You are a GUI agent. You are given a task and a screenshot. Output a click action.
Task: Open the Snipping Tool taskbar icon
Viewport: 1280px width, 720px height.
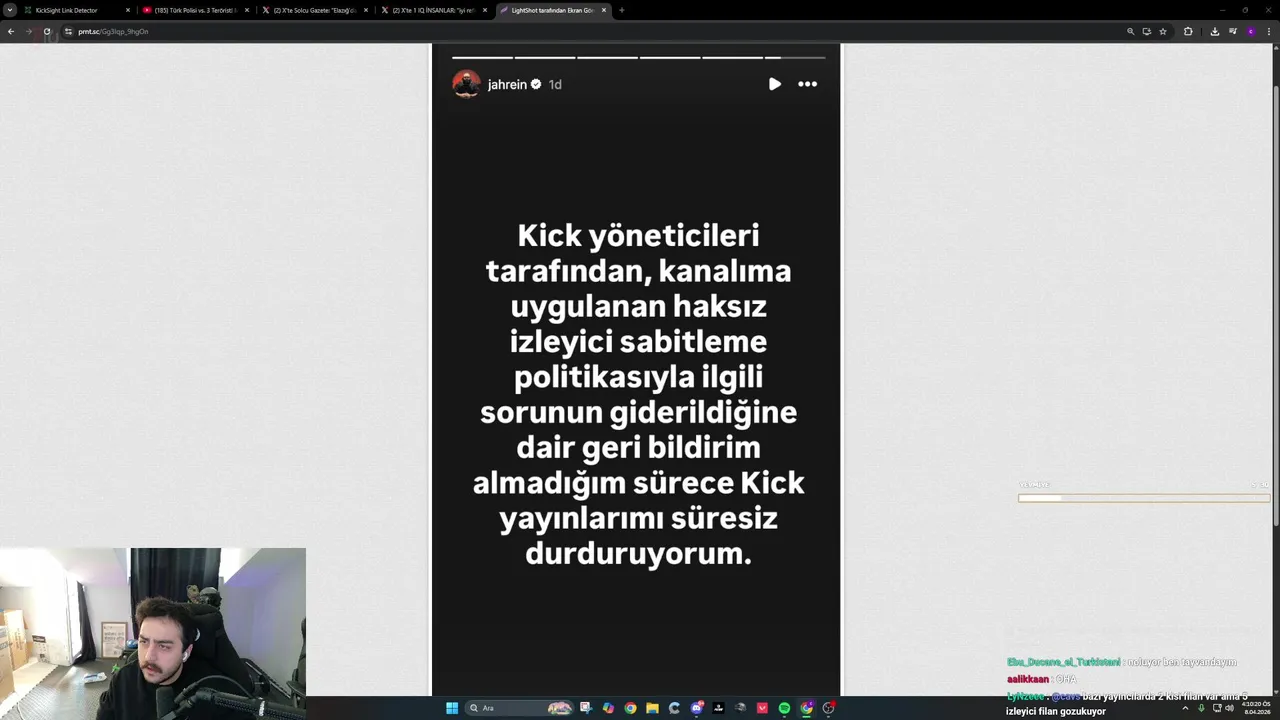pyautogui.click(x=586, y=708)
